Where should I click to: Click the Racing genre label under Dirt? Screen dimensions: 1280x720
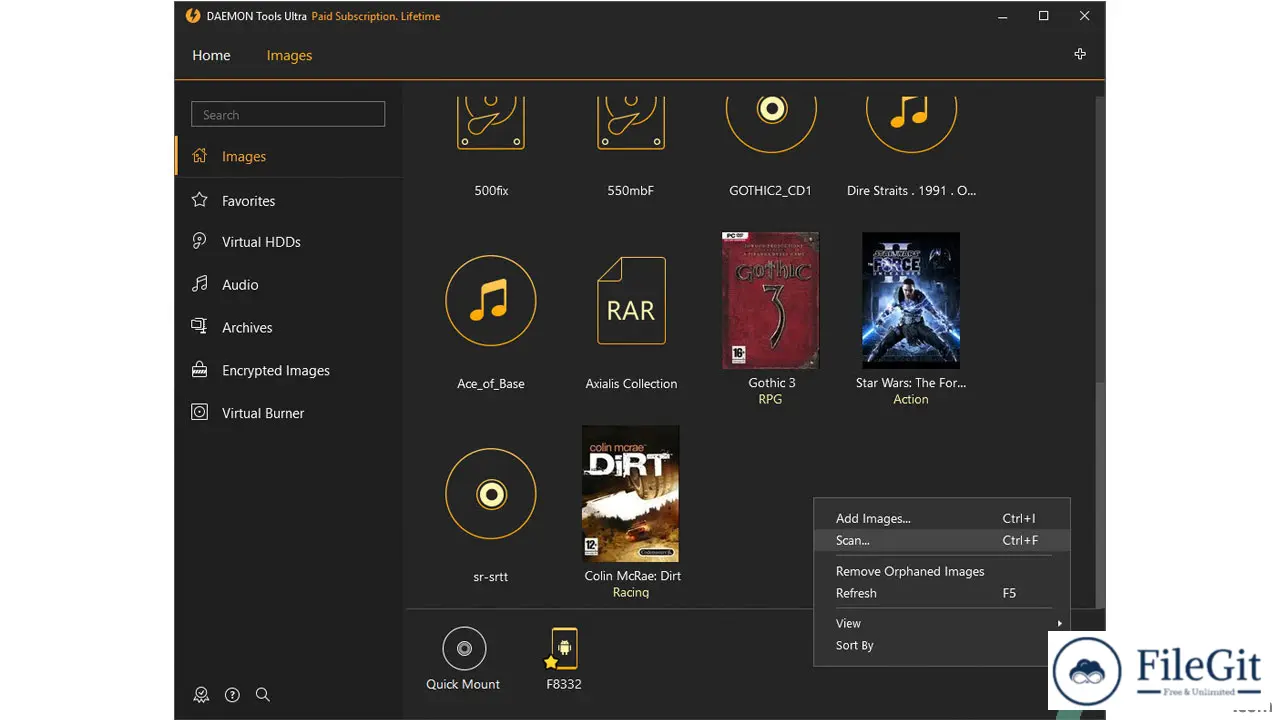click(631, 592)
